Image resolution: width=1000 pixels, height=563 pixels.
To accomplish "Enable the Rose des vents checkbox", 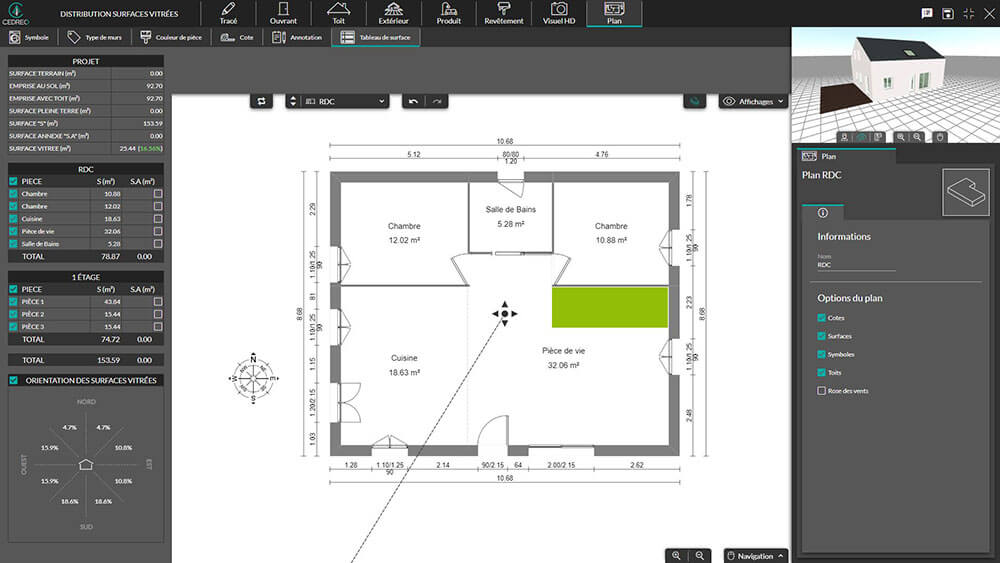I will 822,391.
